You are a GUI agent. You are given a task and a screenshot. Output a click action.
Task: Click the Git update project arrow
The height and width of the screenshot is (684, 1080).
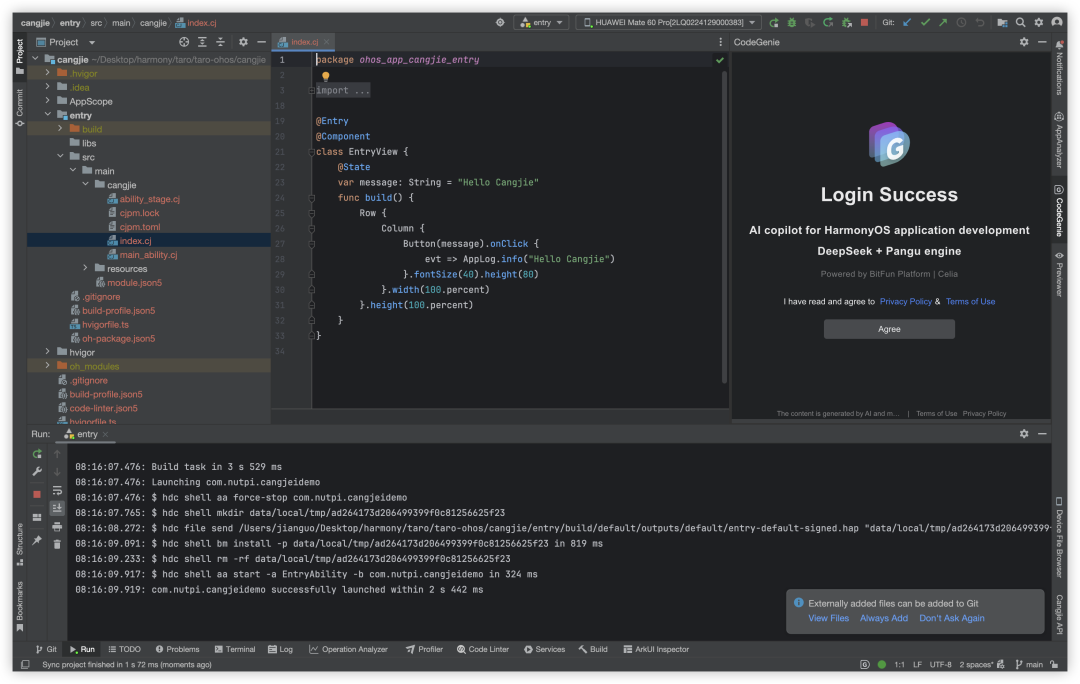point(907,22)
